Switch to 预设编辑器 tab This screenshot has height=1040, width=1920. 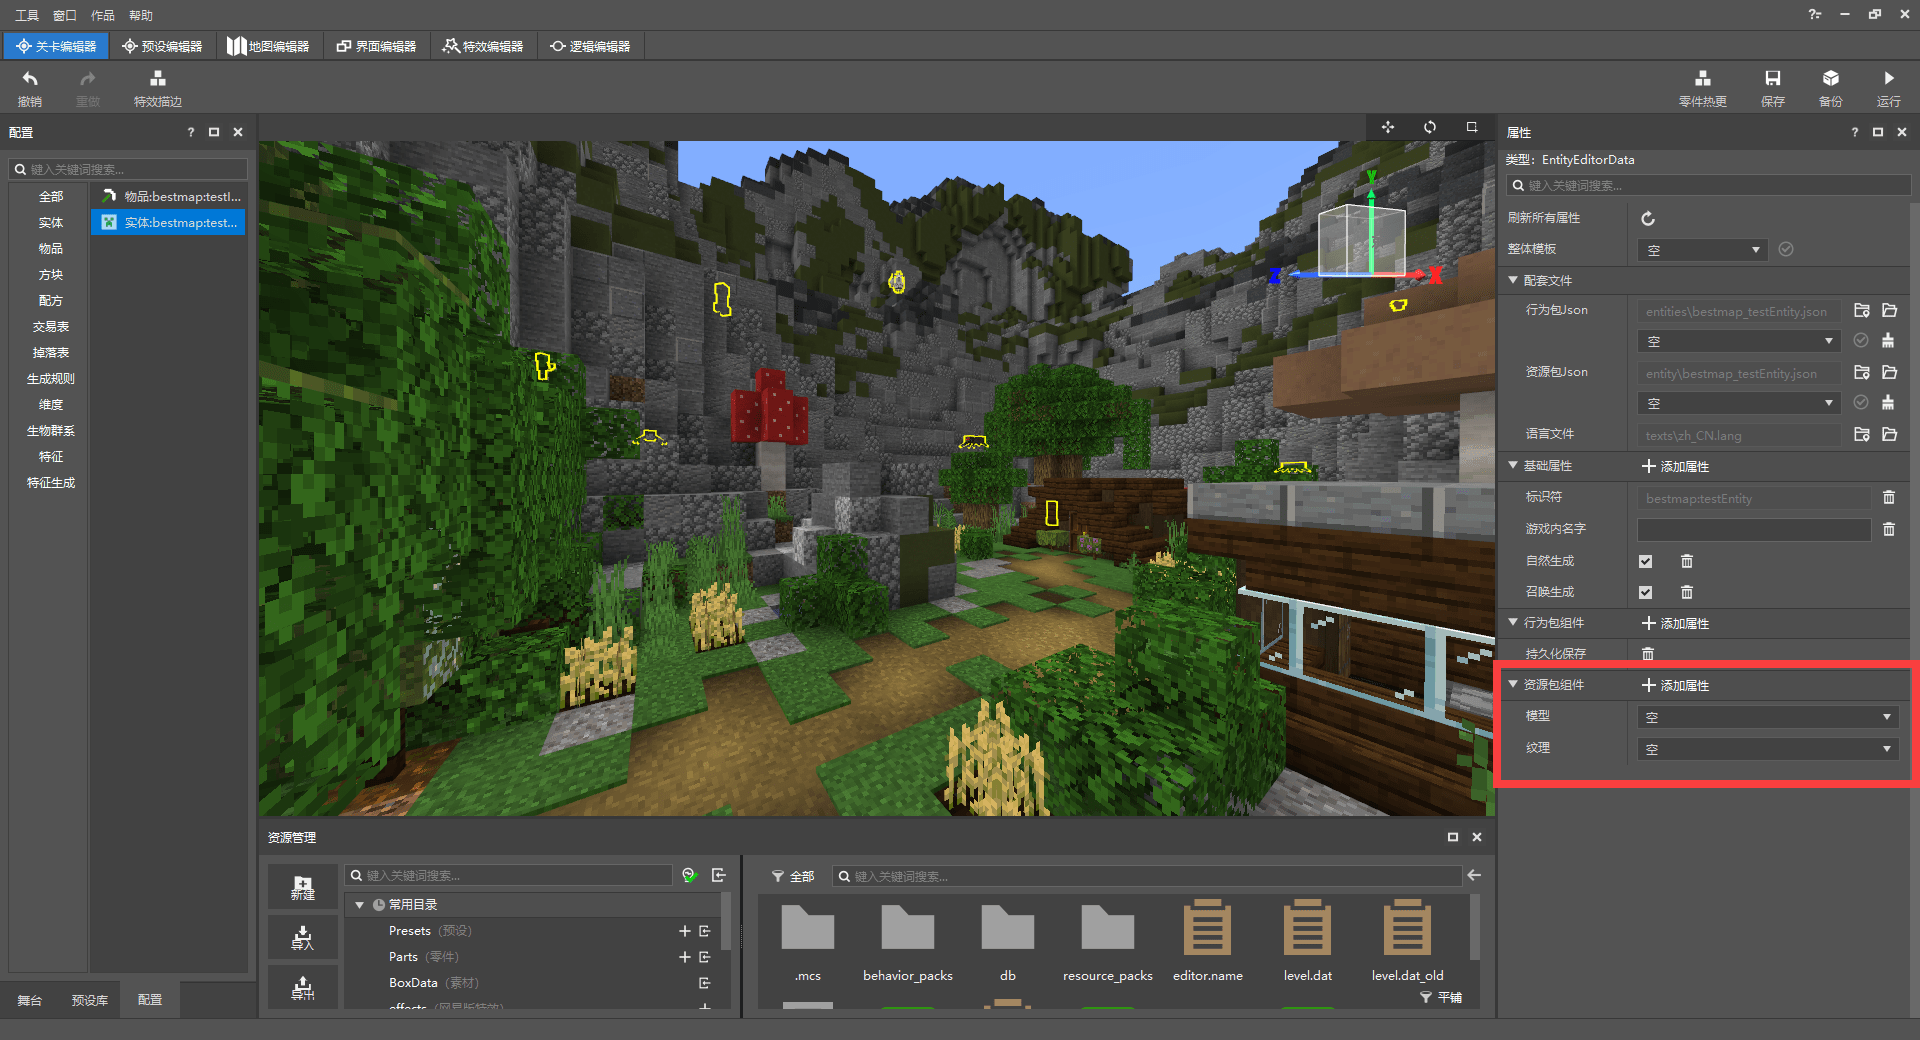pyautogui.click(x=162, y=46)
